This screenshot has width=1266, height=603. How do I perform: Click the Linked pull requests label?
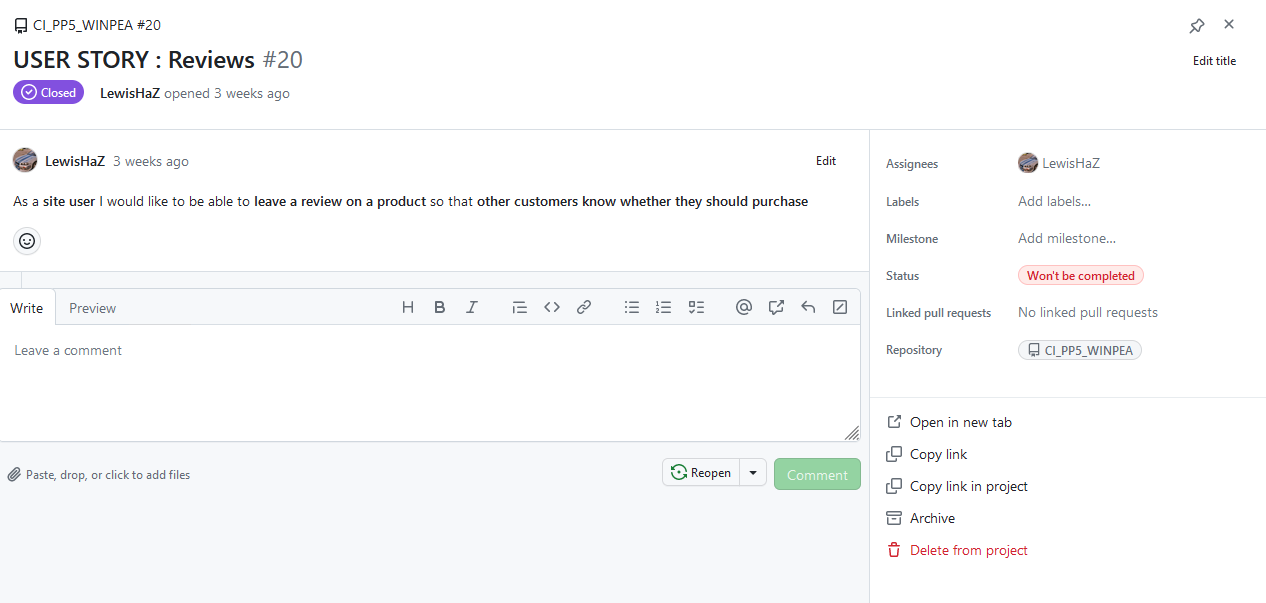[938, 313]
